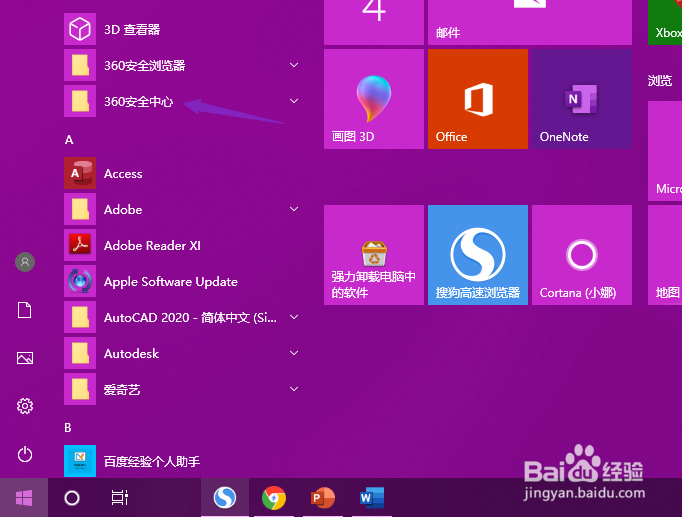Viewport: 682px width, 517px height.
Task: Expand the Autodesk folder chevron
Action: pyautogui.click(x=294, y=353)
